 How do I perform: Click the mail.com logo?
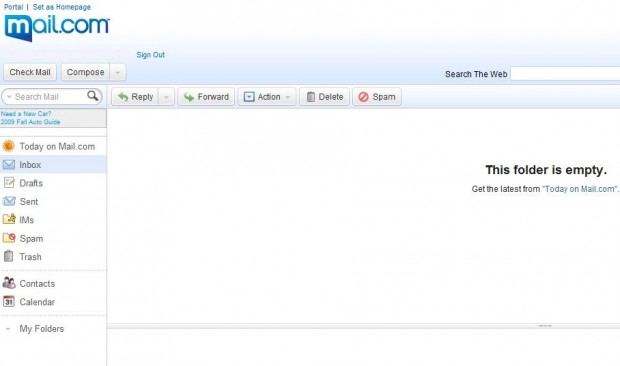coord(57,27)
